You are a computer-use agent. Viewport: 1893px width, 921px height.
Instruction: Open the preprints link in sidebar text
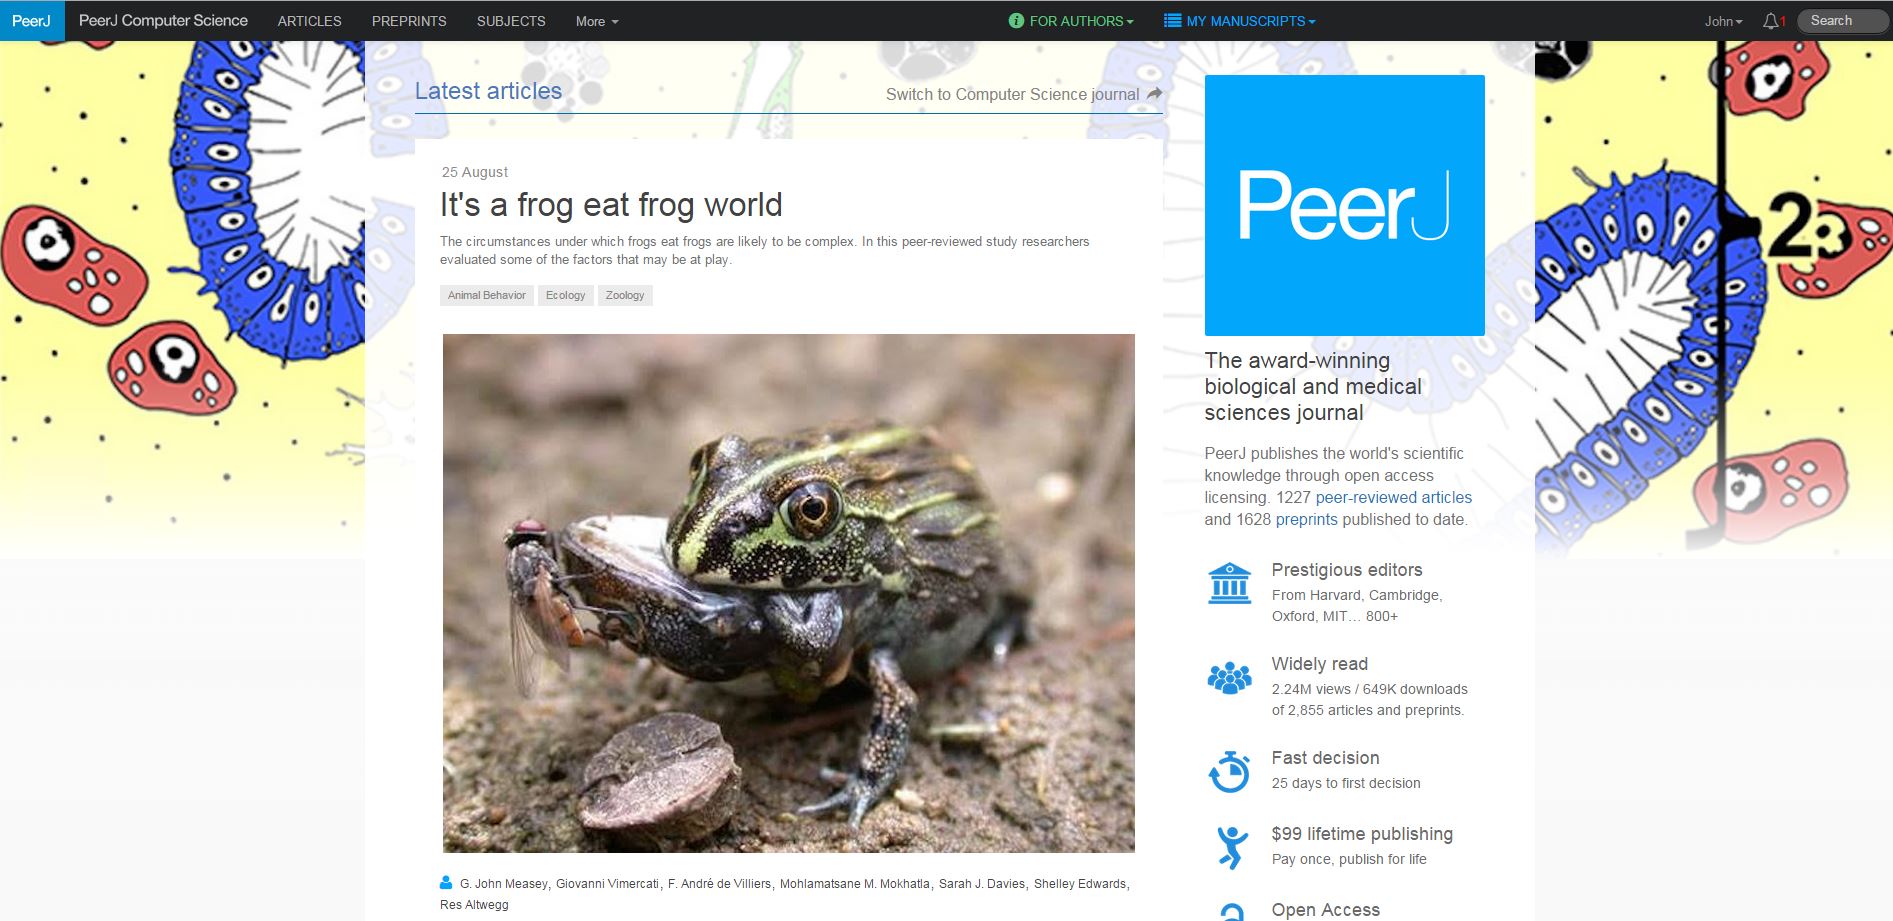coord(1306,519)
